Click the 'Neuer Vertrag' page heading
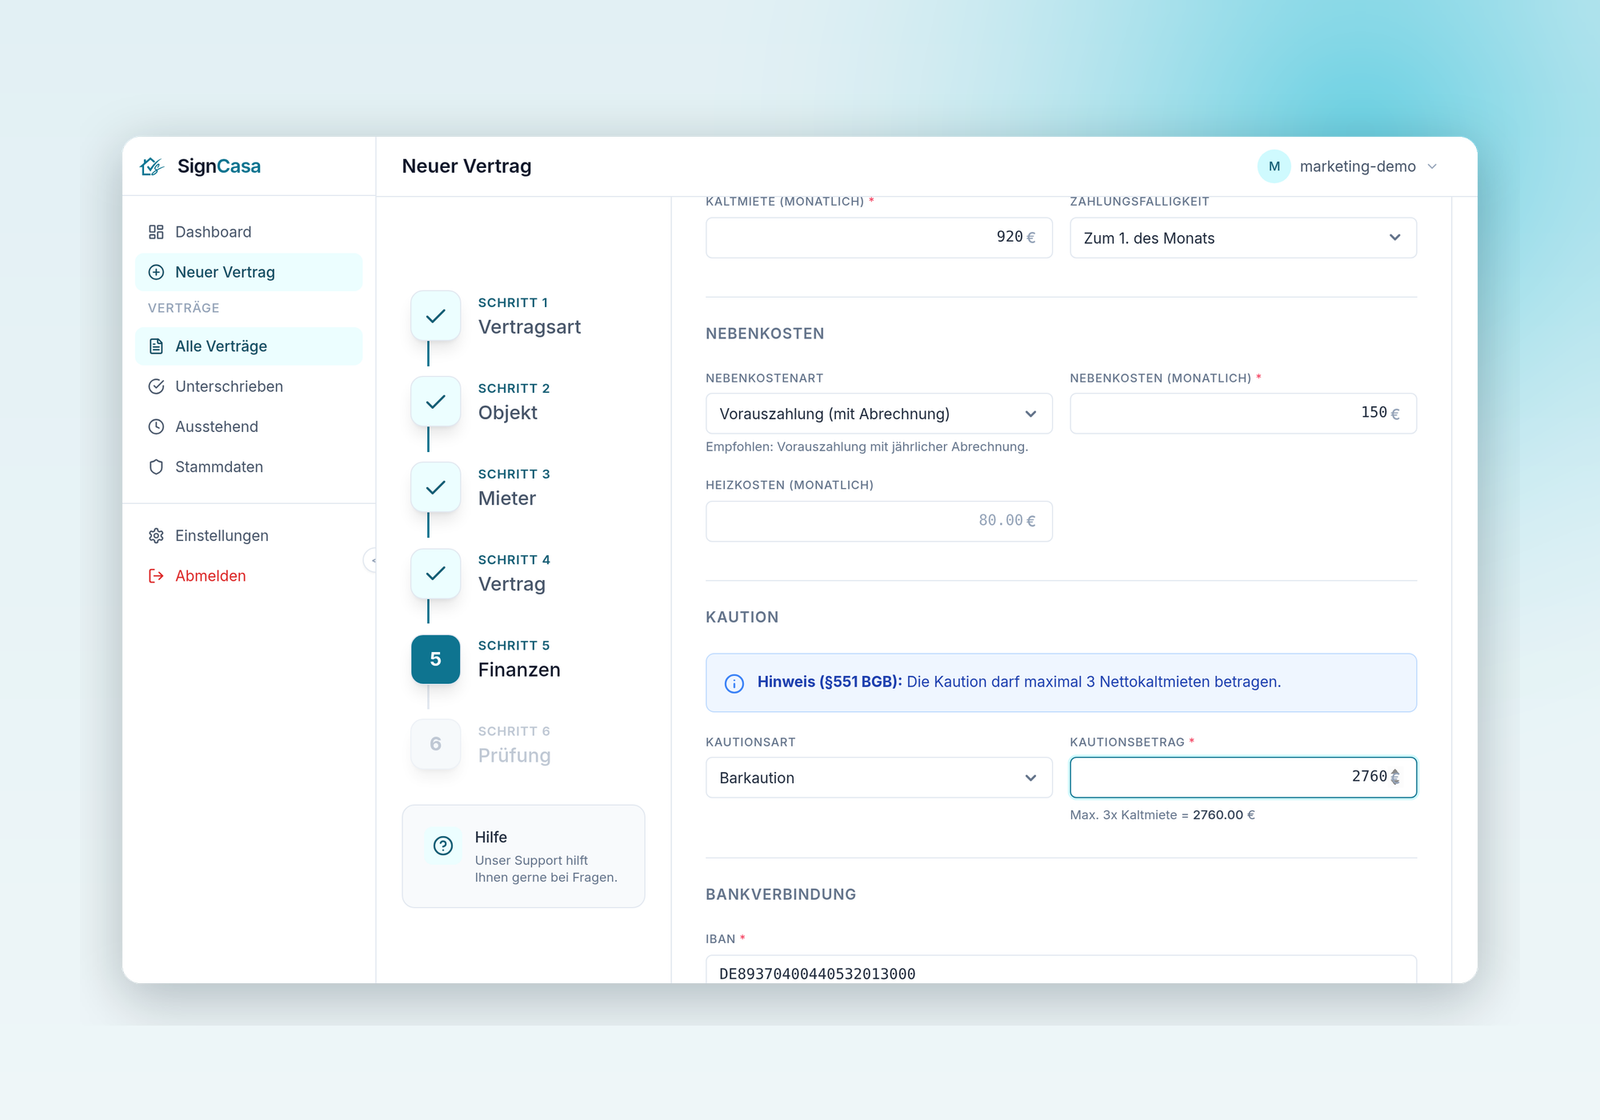This screenshot has height=1120, width=1600. coord(467,166)
